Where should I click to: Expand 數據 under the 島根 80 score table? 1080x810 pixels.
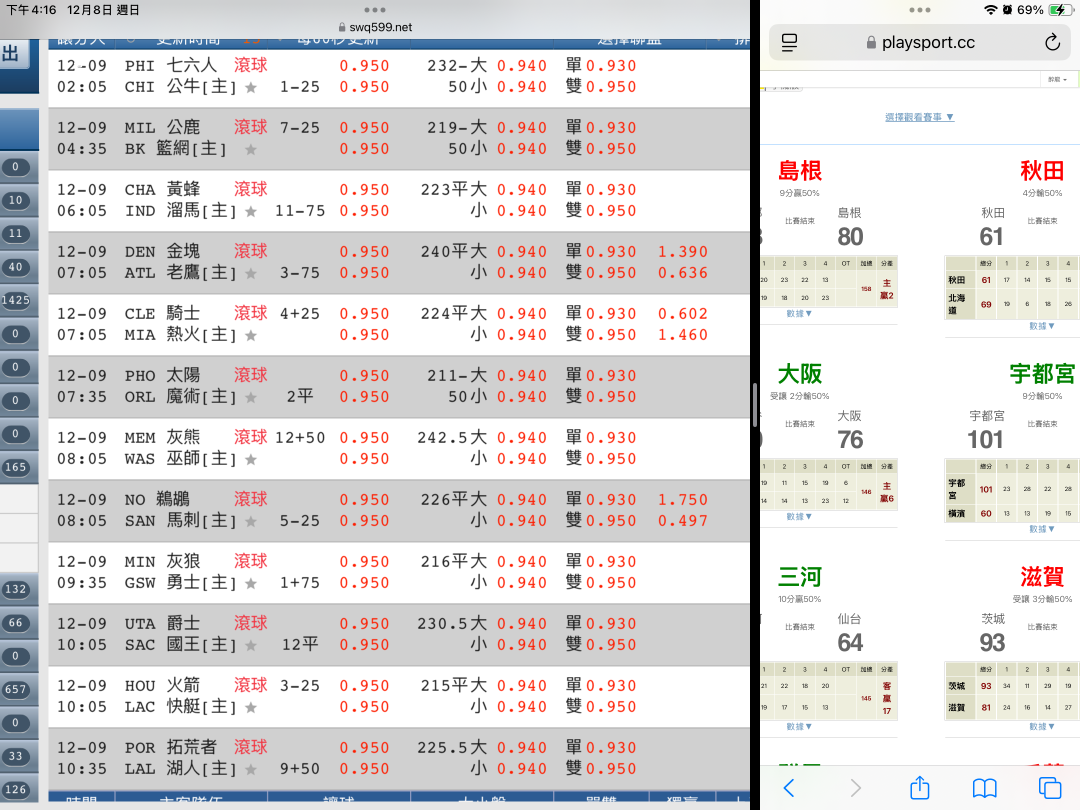tap(799, 313)
